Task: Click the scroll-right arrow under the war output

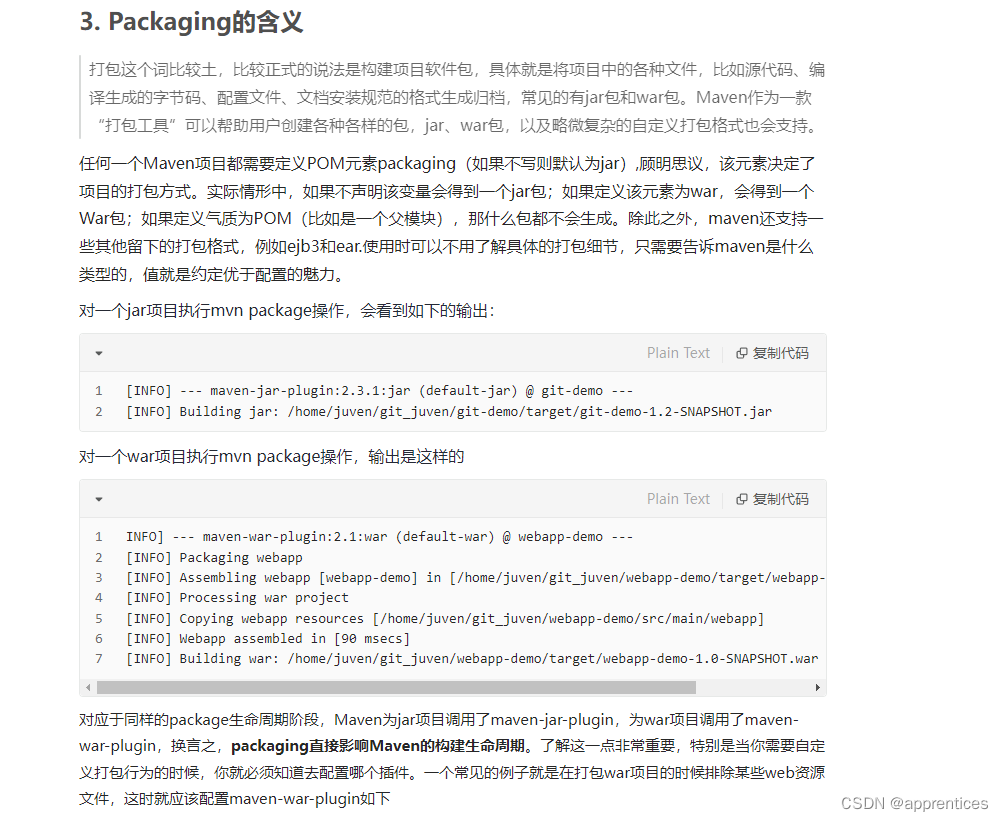Action: click(x=817, y=687)
